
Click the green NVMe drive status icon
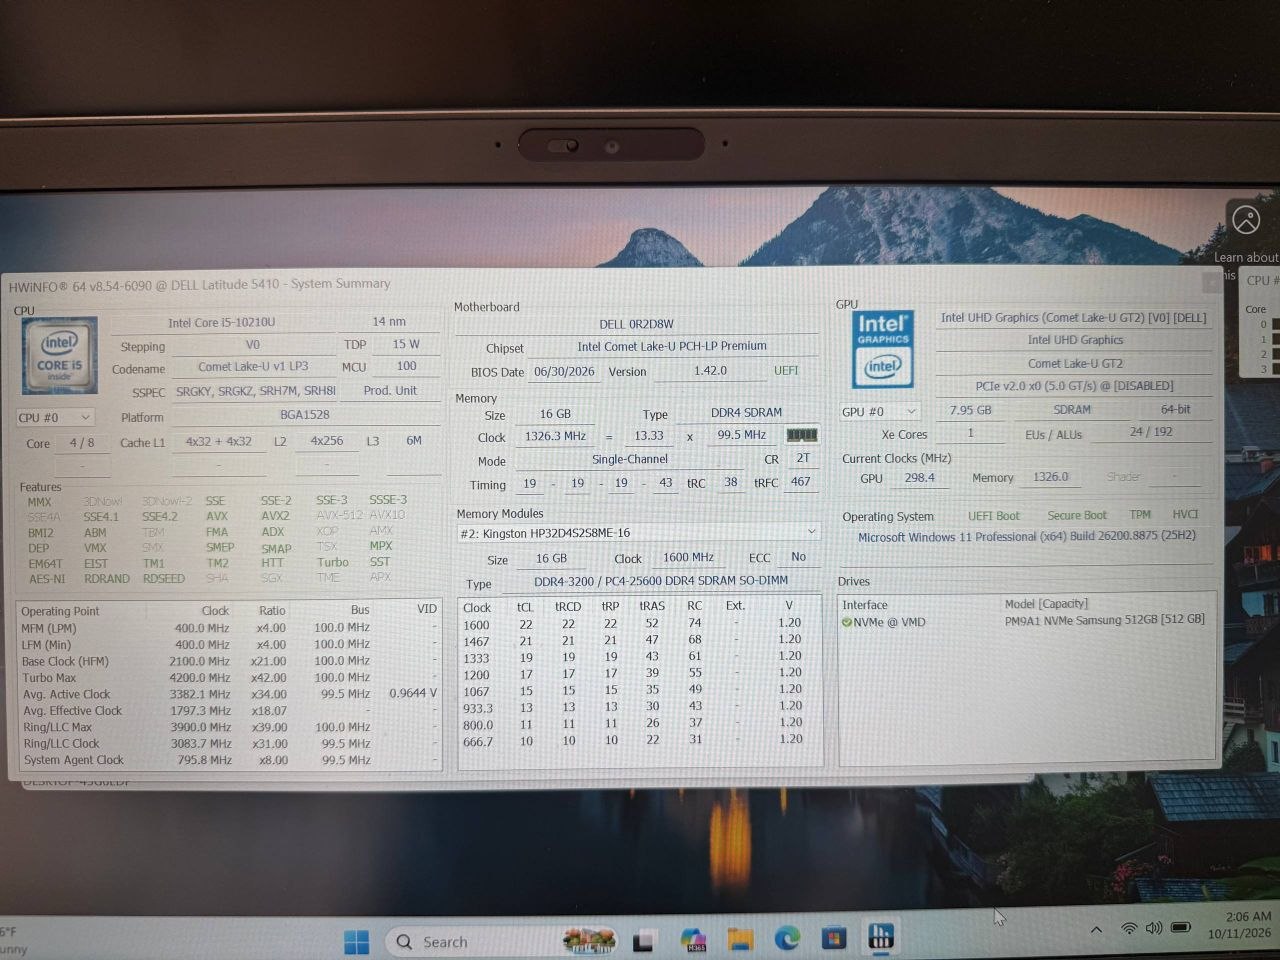(847, 622)
